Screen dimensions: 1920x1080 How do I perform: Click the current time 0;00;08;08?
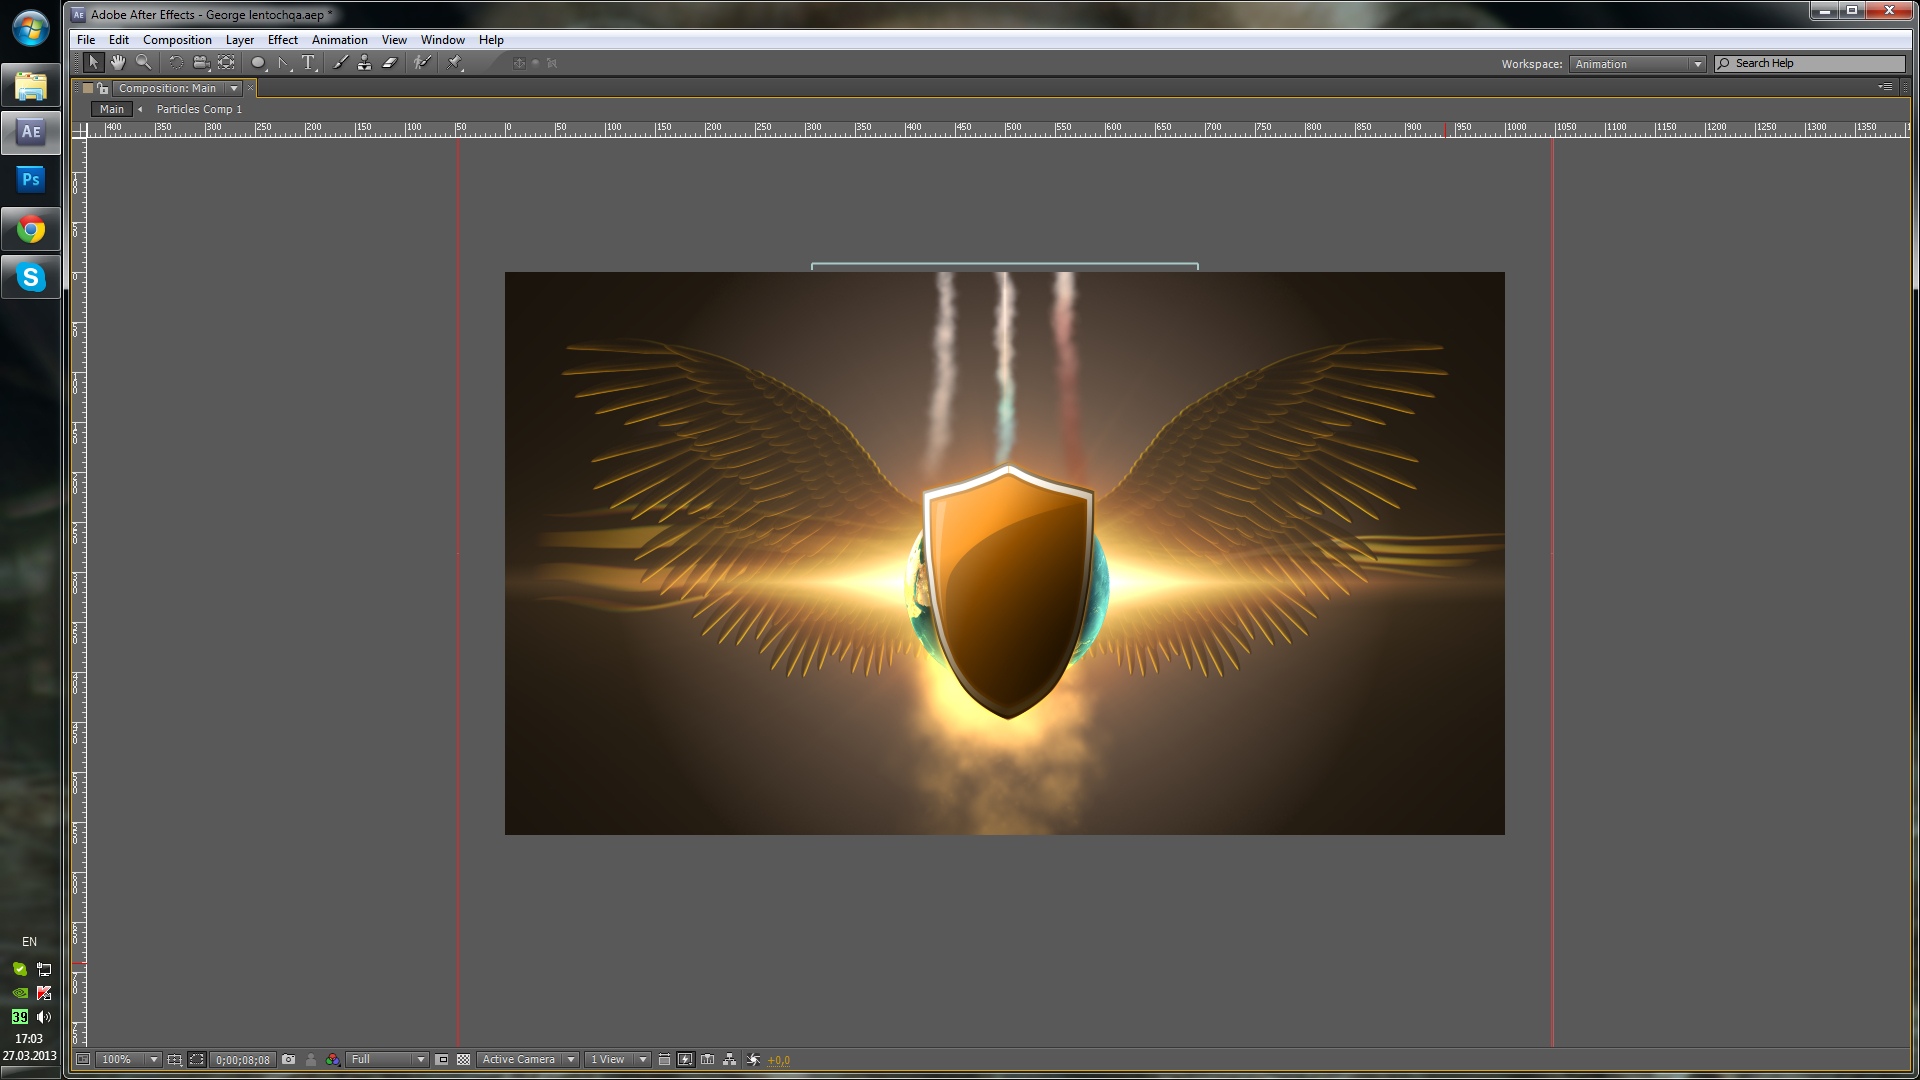click(243, 1060)
